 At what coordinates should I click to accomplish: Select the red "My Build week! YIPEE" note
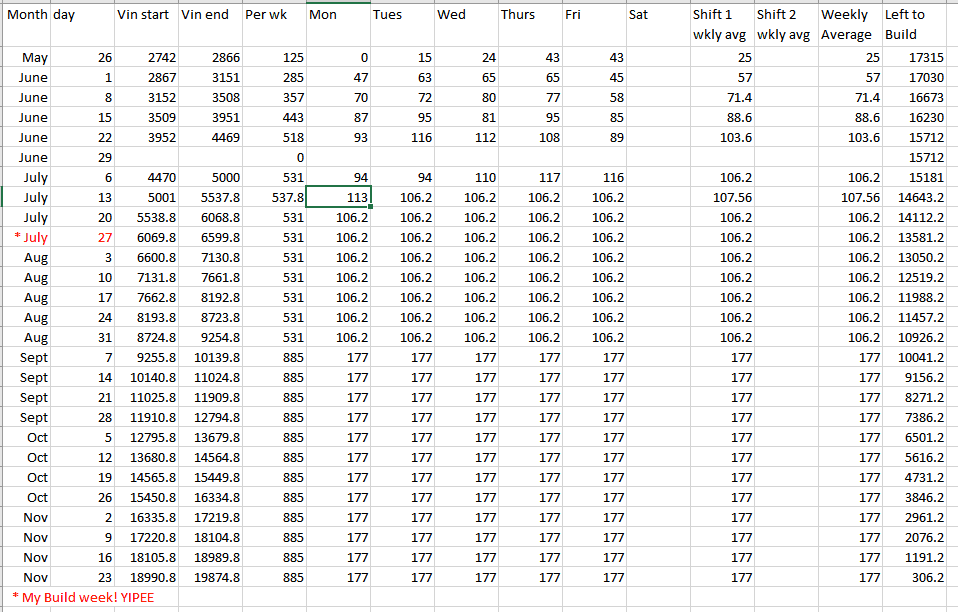pyautogui.click(x=83, y=597)
